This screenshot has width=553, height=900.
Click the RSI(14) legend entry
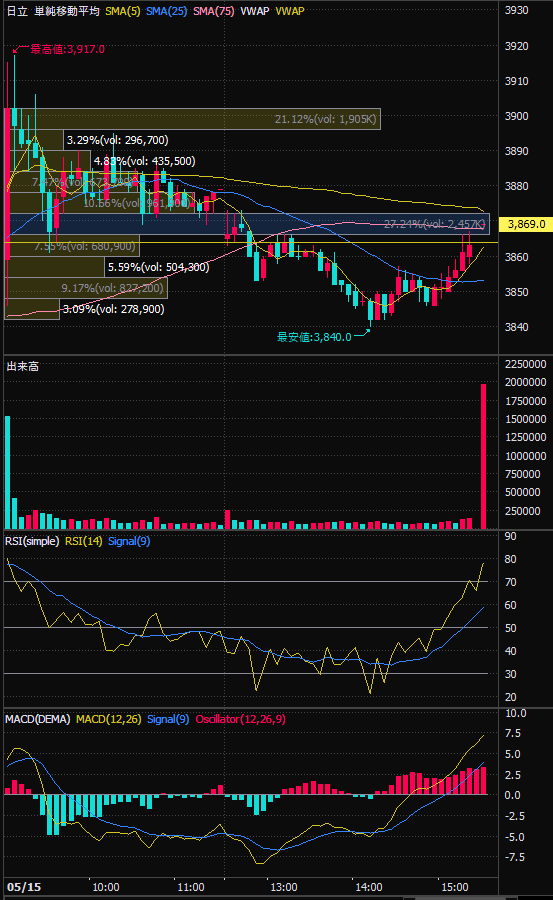click(83, 541)
